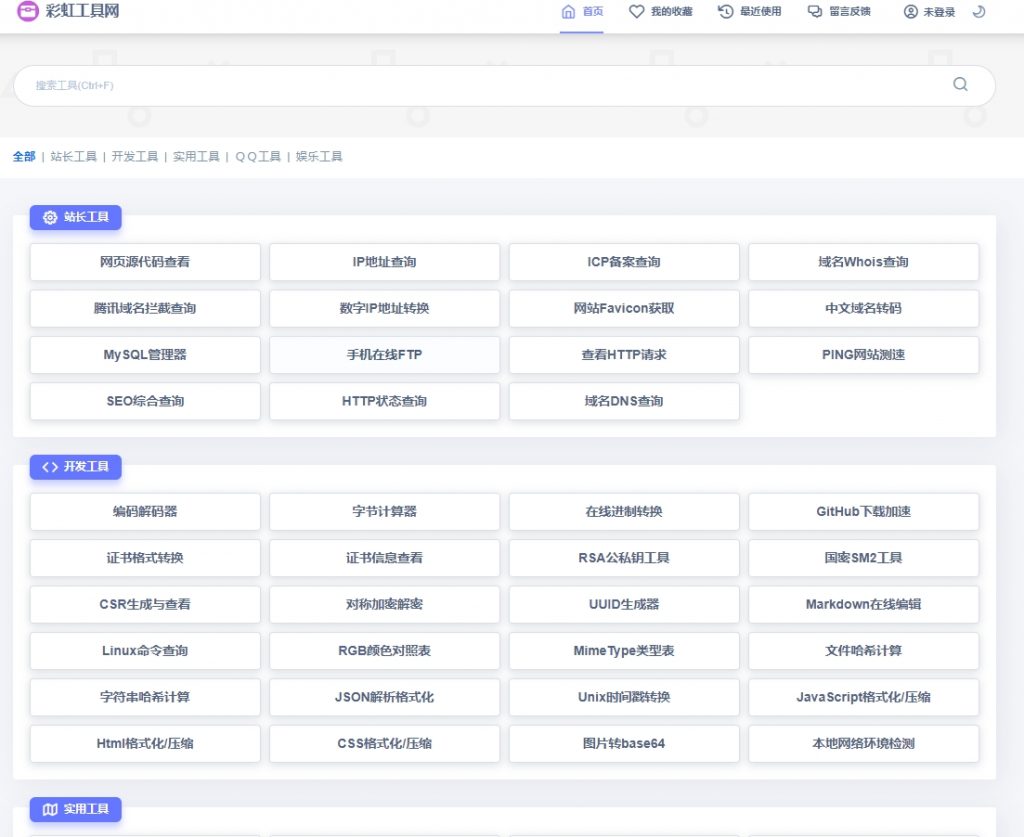Click the 站长工具 gear section badge
Screen dimensions: 1024x837
click(x=75, y=217)
